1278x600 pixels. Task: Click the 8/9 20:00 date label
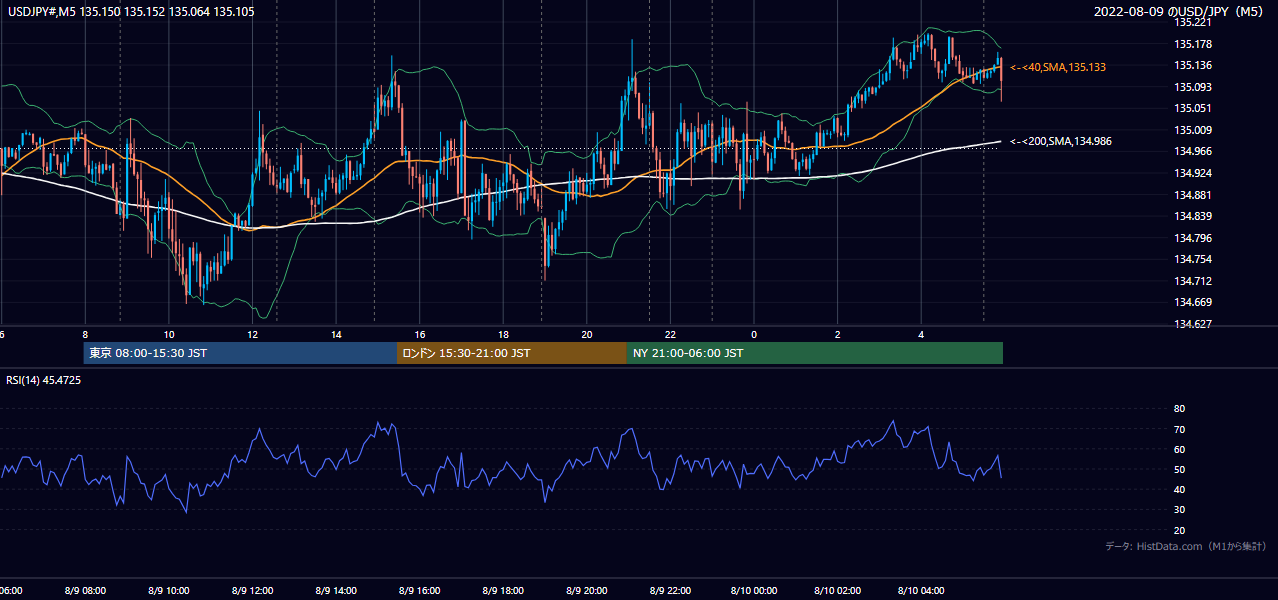point(586,591)
